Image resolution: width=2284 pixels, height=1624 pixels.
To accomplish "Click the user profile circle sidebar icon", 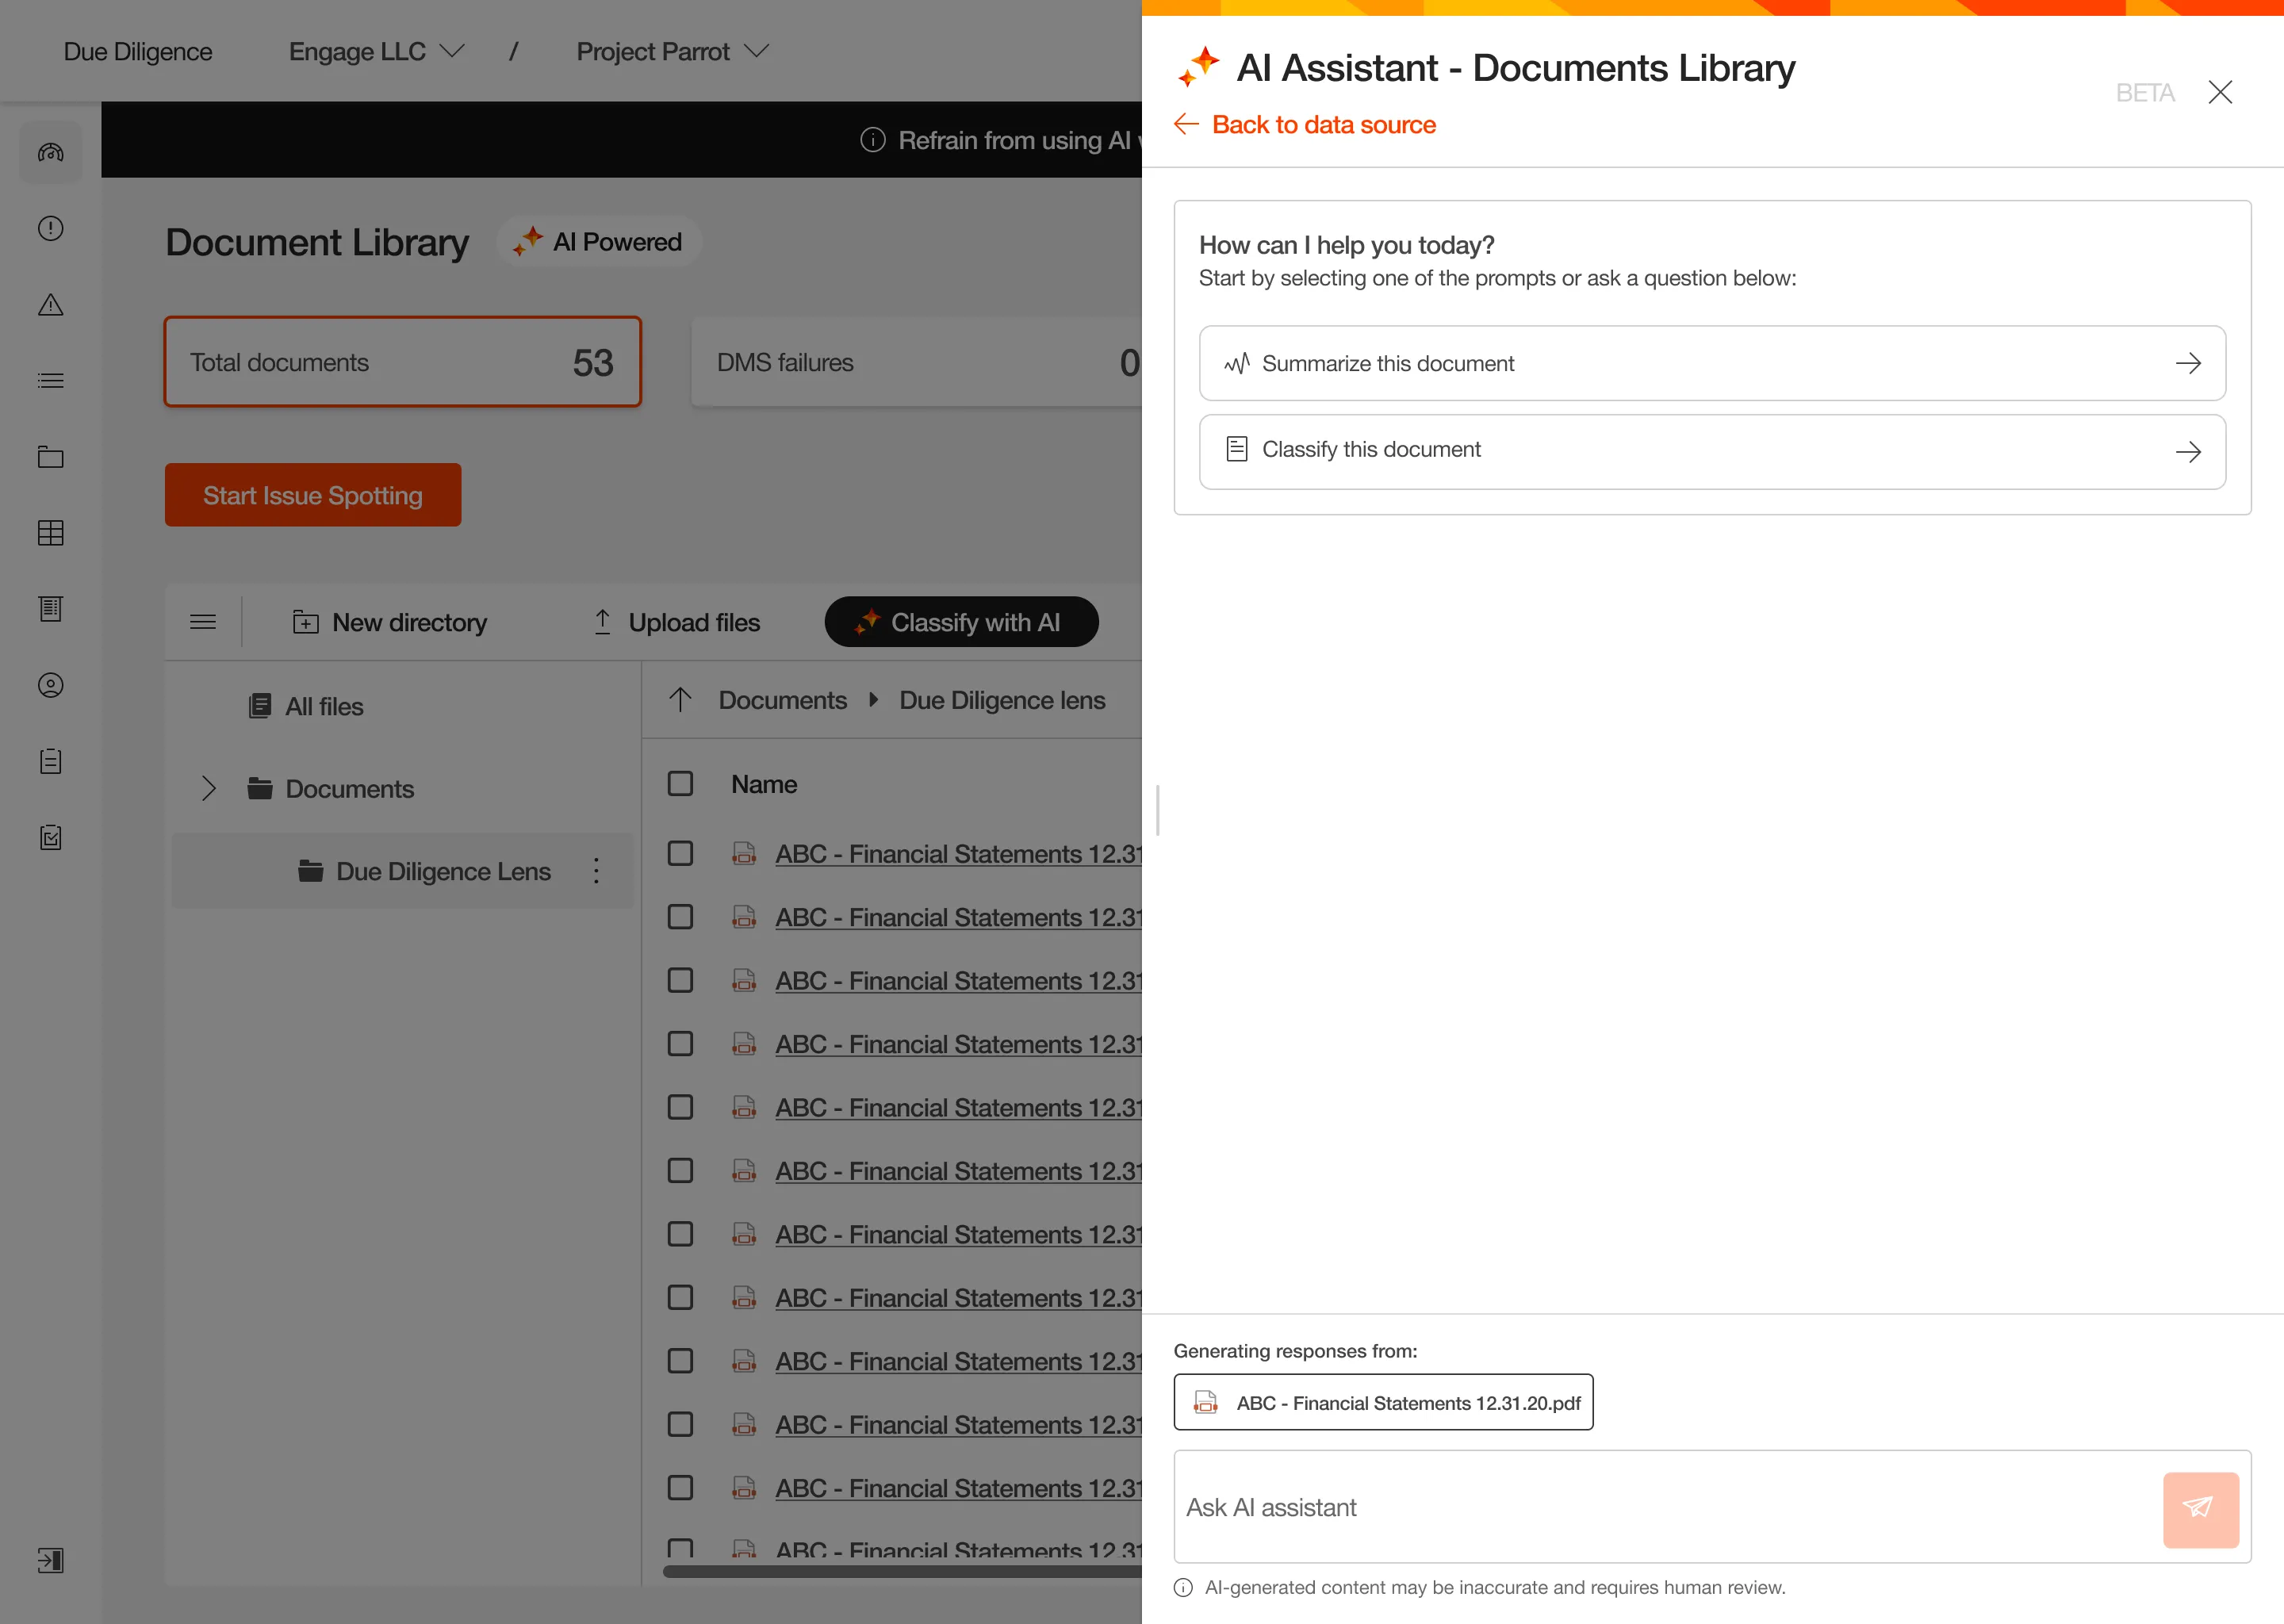I will pyautogui.click(x=50, y=685).
